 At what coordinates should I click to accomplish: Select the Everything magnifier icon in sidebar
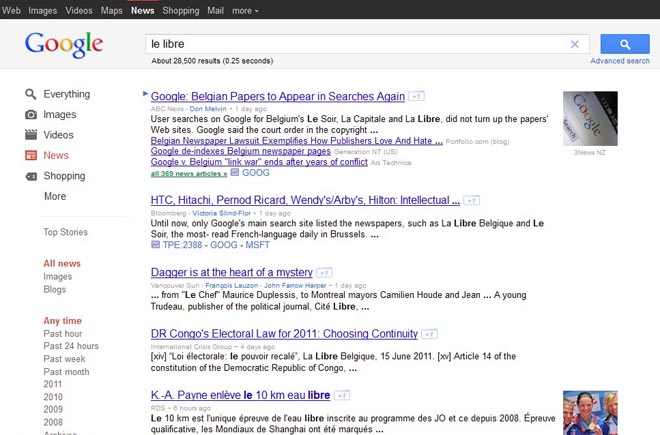(31, 94)
